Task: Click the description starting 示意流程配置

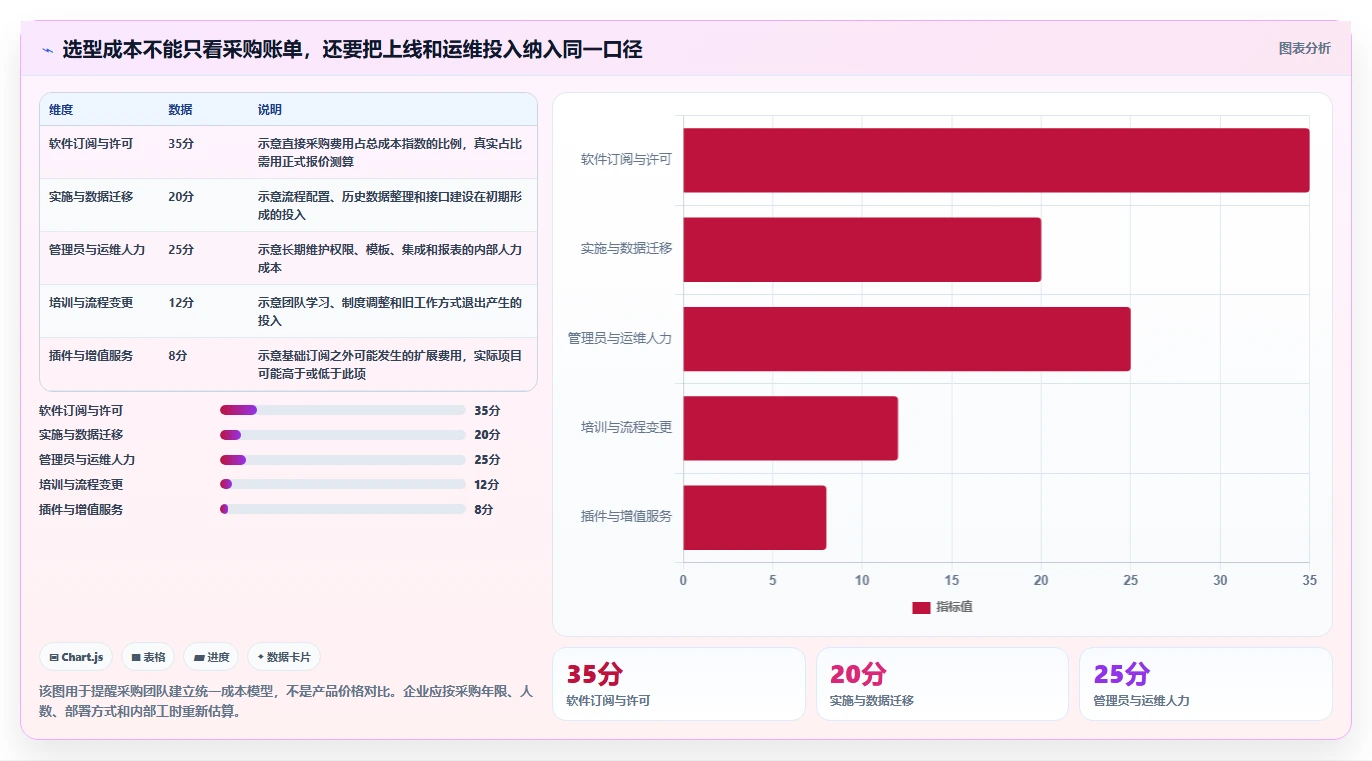Action: (390, 206)
